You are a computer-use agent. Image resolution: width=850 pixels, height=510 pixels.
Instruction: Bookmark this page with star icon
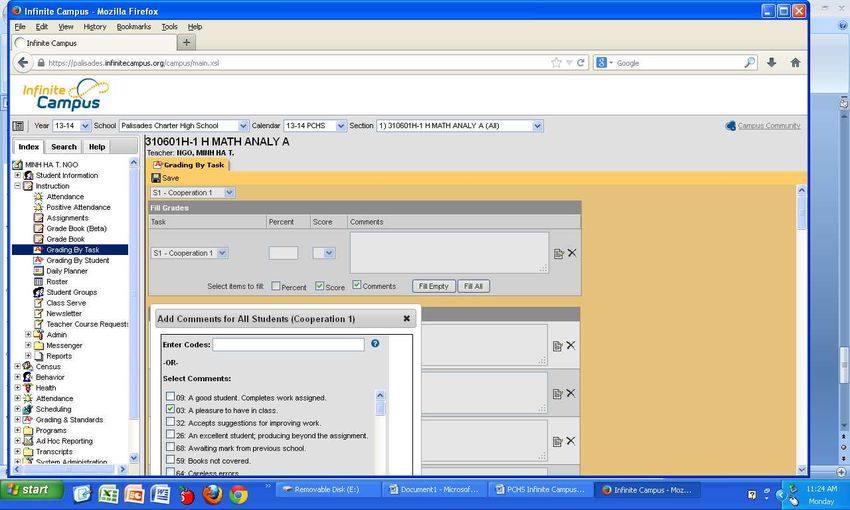556,63
